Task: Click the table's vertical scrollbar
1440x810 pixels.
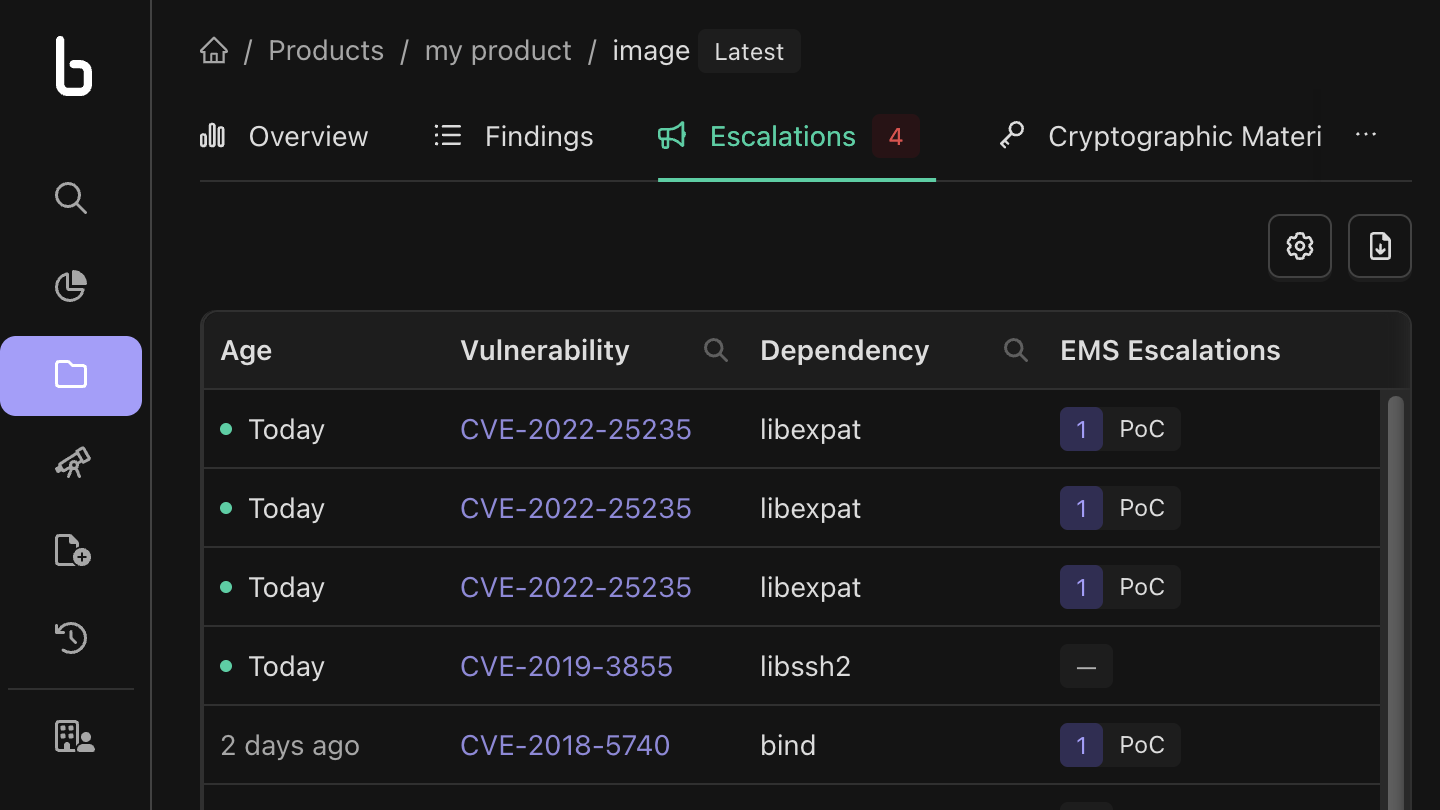Action: tap(1395, 600)
